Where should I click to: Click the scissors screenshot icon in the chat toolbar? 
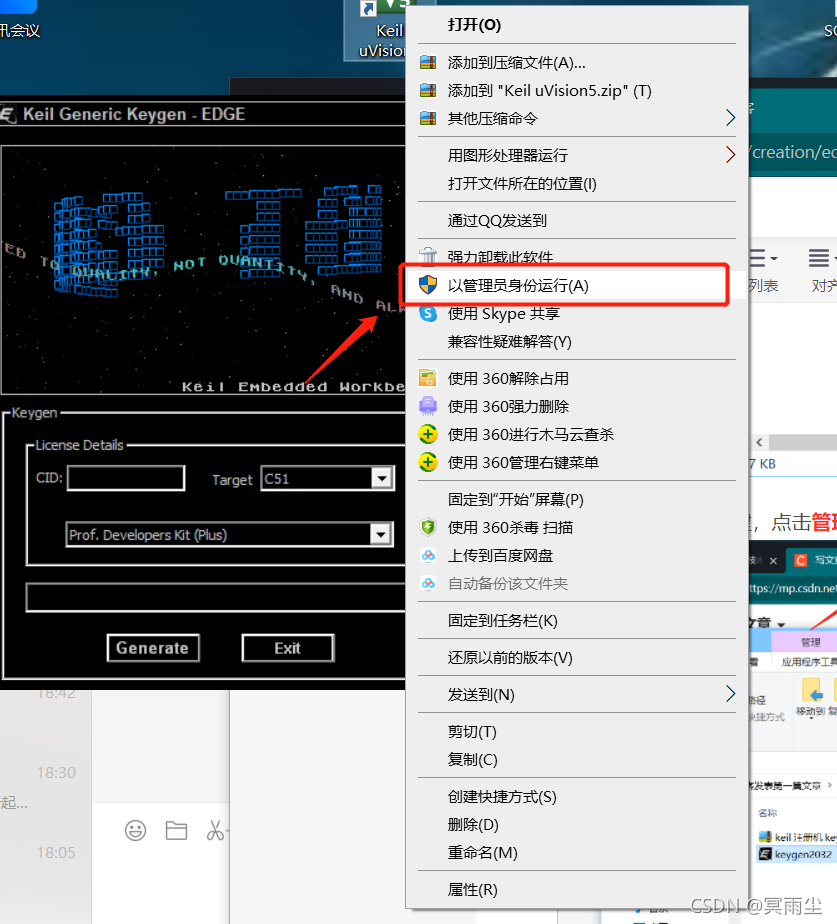click(x=216, y=830)
